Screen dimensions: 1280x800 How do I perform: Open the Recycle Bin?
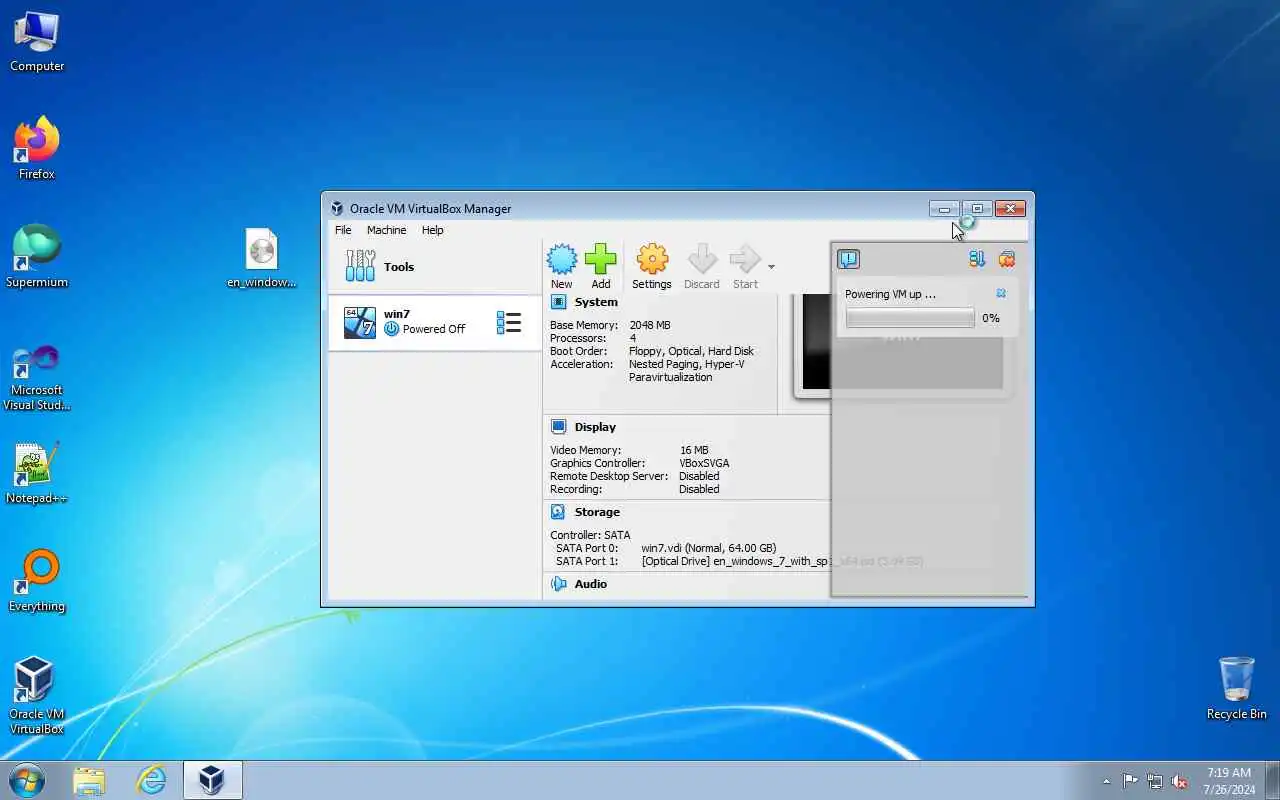point(1237,688)
